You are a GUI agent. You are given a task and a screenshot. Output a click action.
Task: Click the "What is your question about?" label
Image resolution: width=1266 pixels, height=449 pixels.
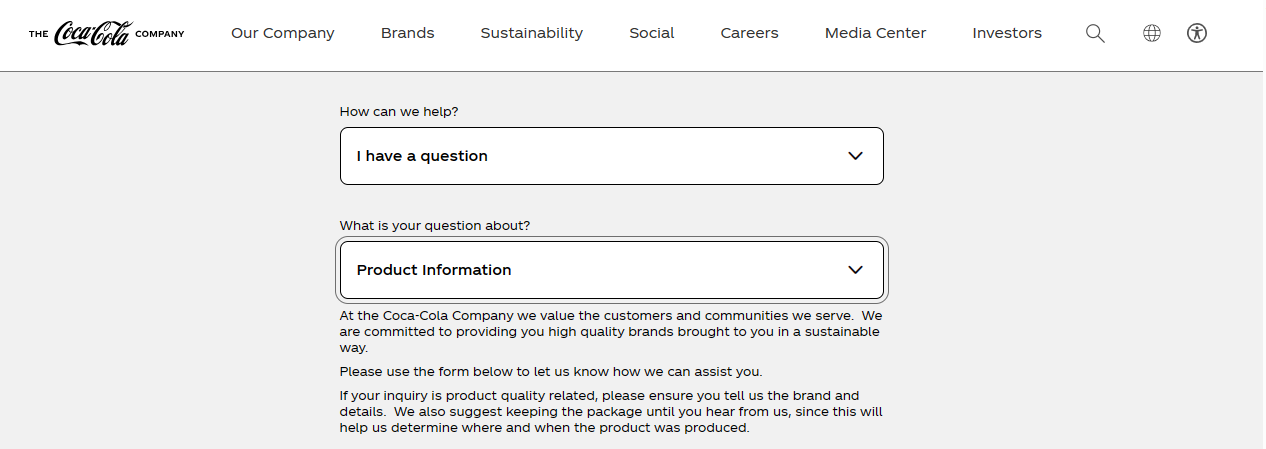coord(435,226)
